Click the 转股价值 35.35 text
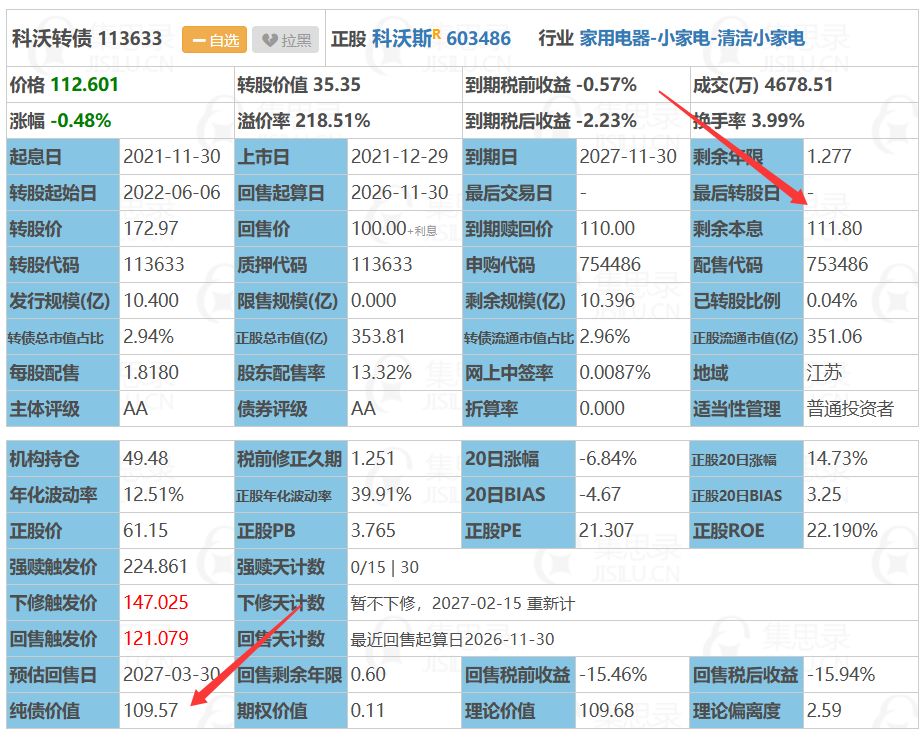This screenshot has height=734, width=924. [x=299, y=85]
